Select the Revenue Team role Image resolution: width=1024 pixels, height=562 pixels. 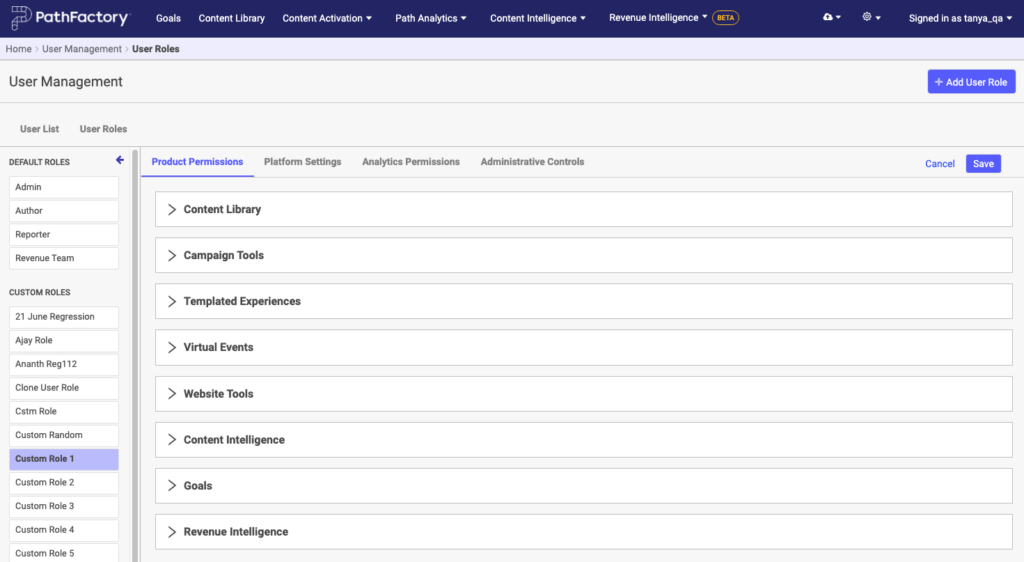point(64,258)
